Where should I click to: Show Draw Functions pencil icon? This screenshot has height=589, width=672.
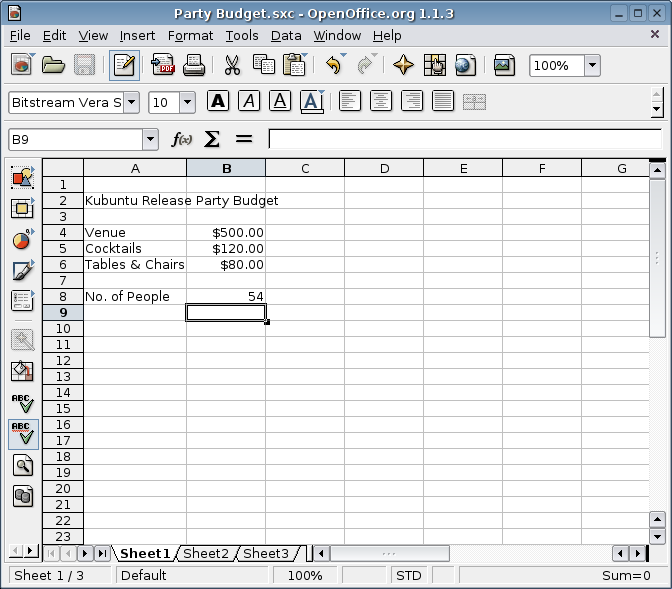(x=22, y=270)
